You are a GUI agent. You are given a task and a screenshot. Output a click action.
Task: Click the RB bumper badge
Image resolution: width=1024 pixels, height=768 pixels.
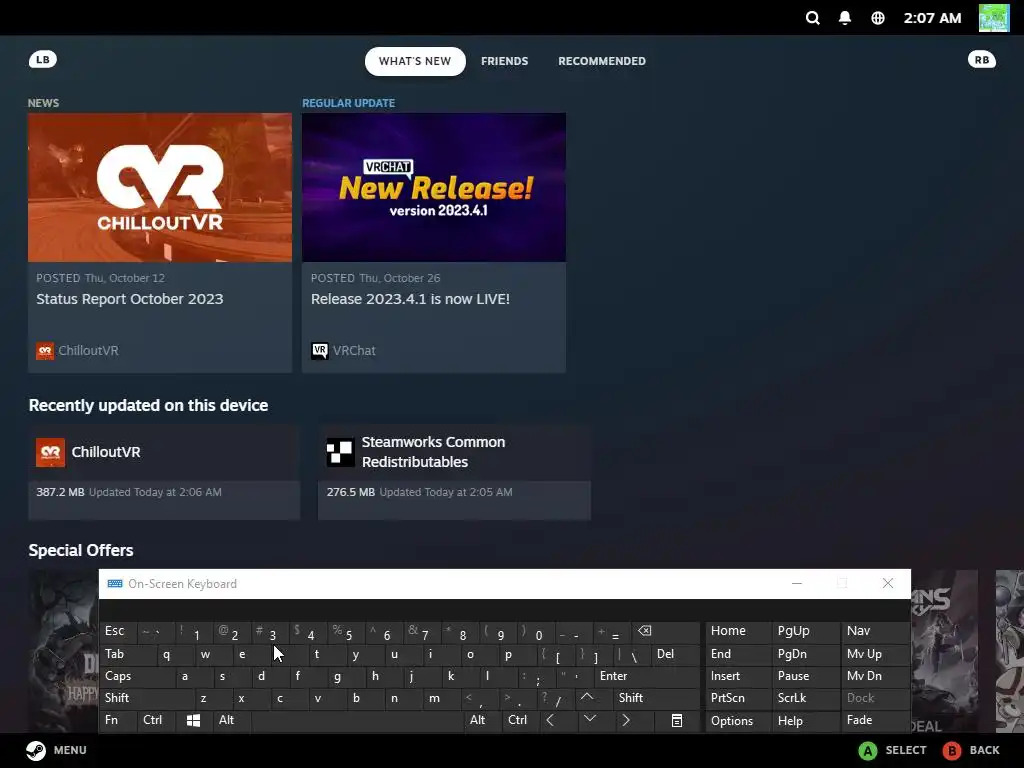(982, 59)
